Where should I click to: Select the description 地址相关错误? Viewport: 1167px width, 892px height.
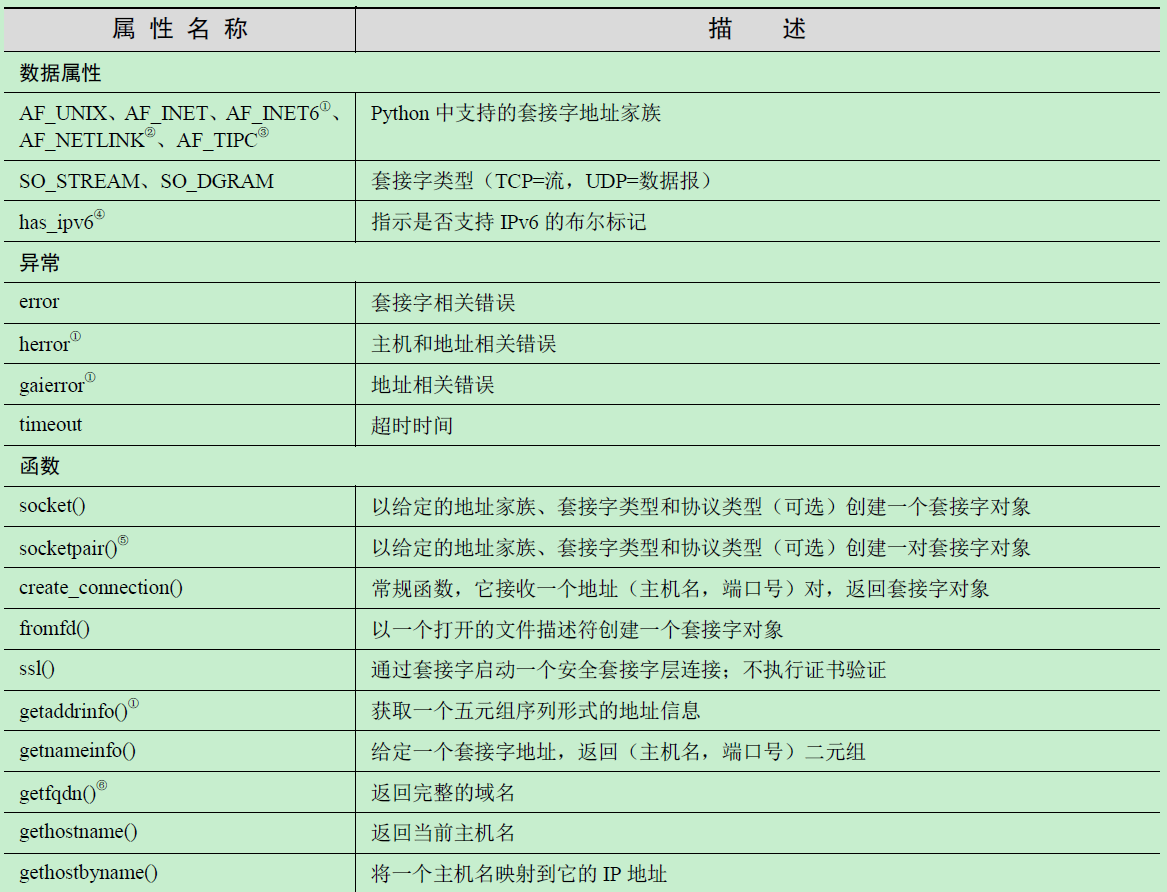(x=432, y=385)
